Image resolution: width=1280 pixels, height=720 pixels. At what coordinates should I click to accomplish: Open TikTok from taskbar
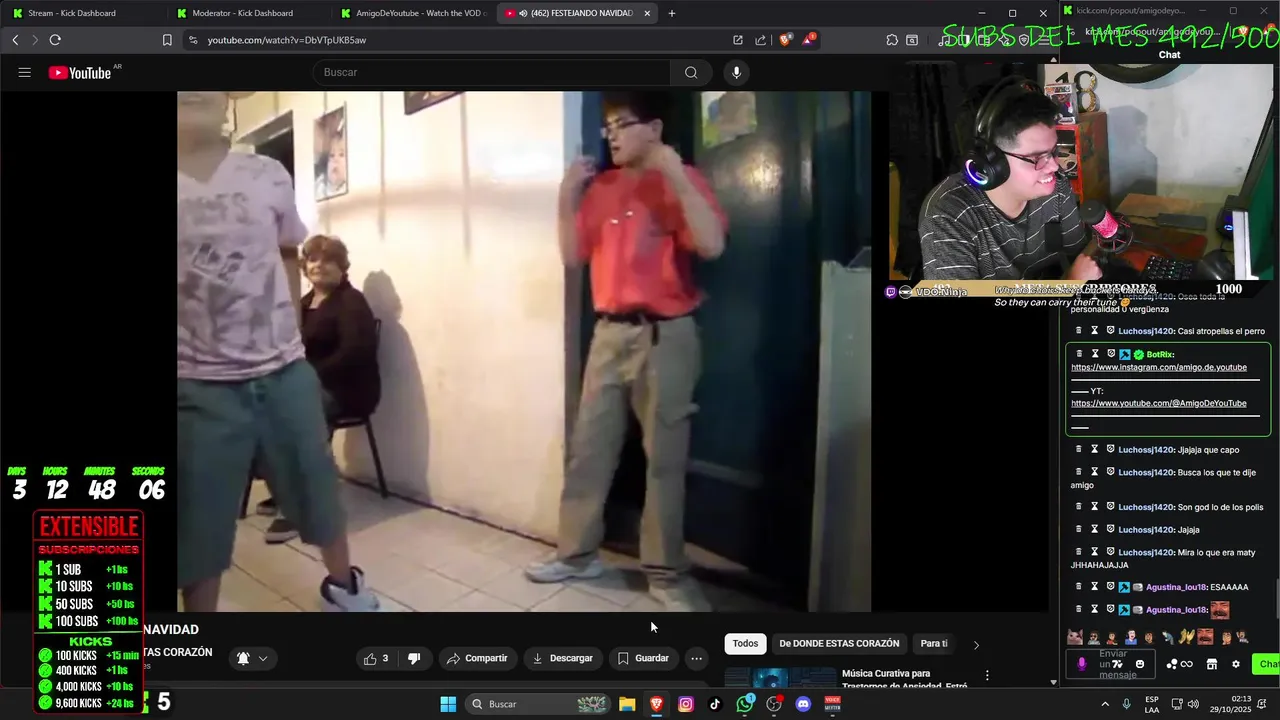click(x=715, y=704)
